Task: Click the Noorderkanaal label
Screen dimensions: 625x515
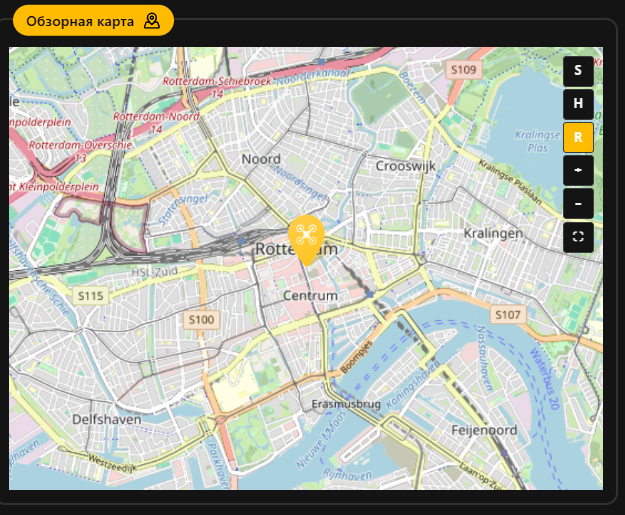Action: tap(312, 77)
